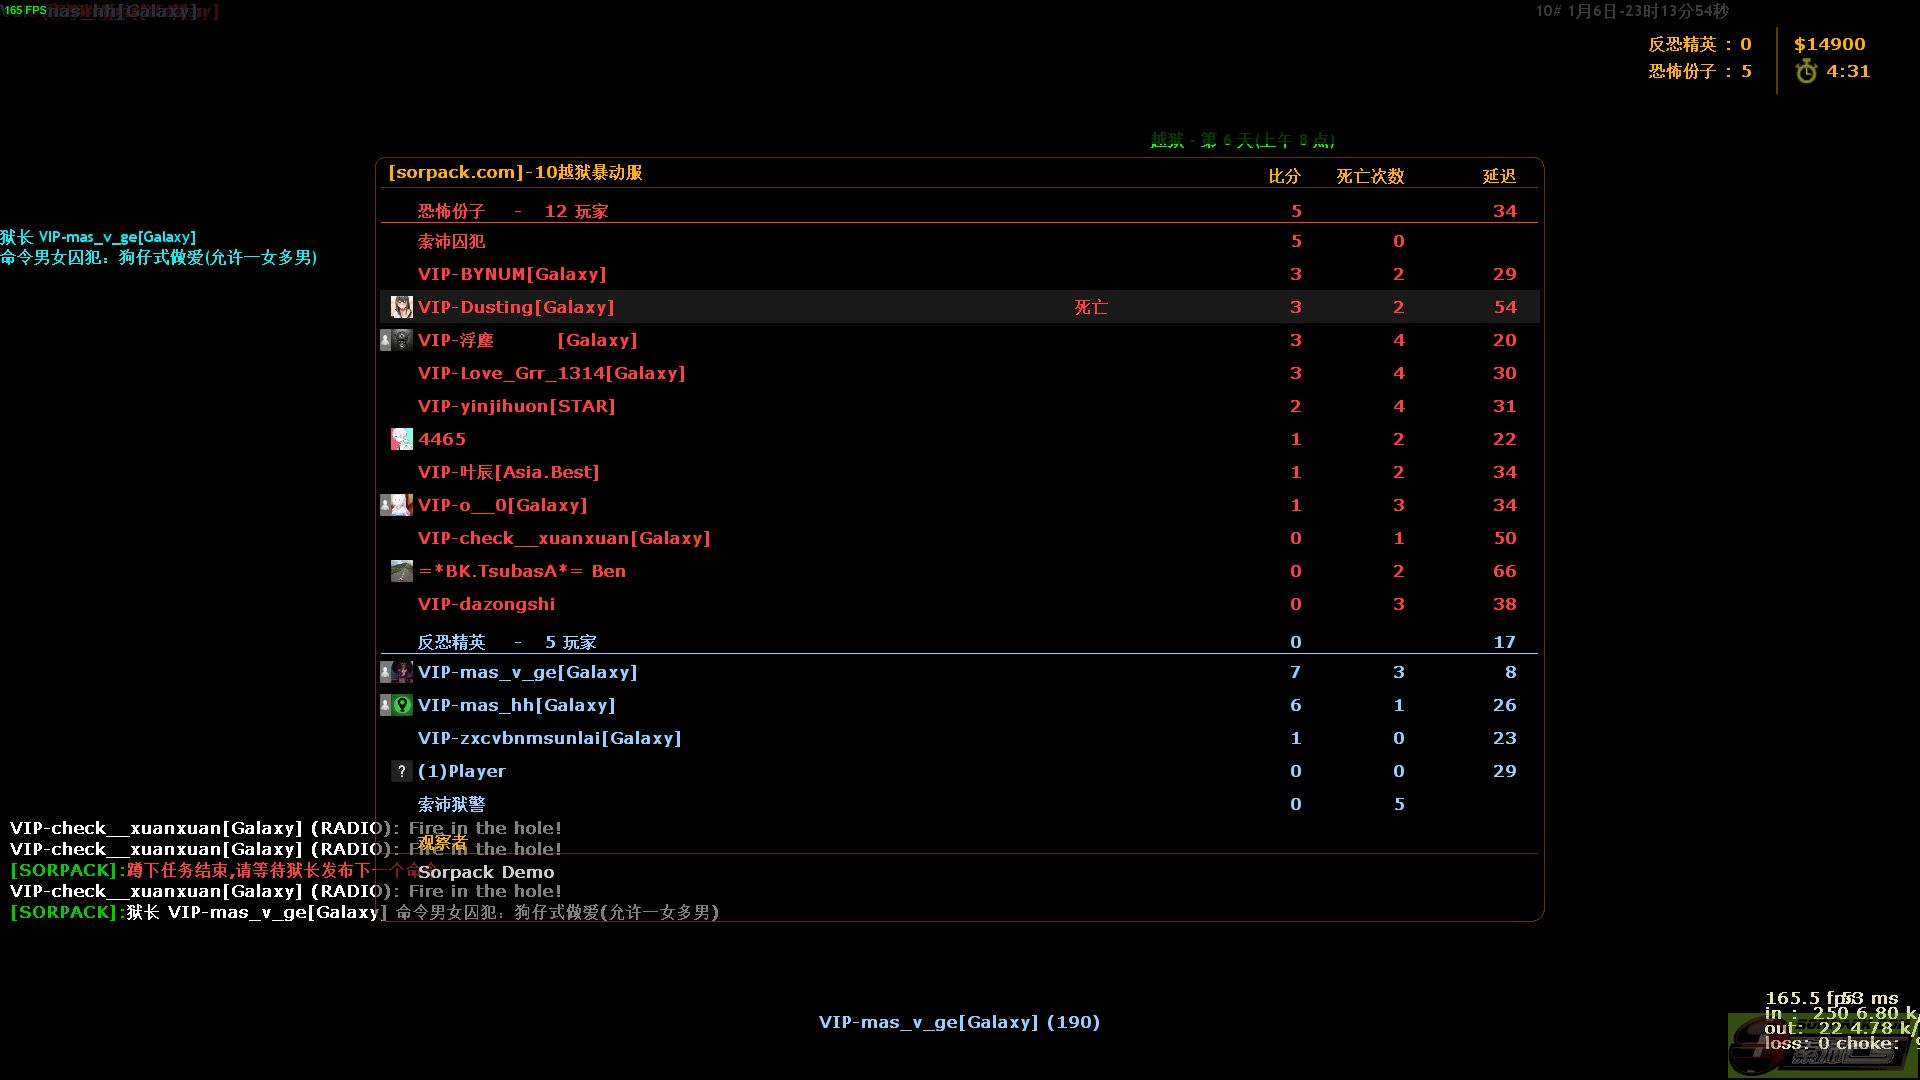Click avatar of player 4465

(401, 439)
